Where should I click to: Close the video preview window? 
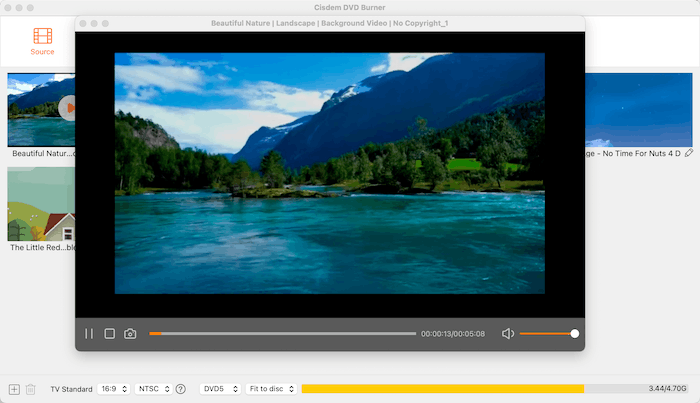pos(81,23)
